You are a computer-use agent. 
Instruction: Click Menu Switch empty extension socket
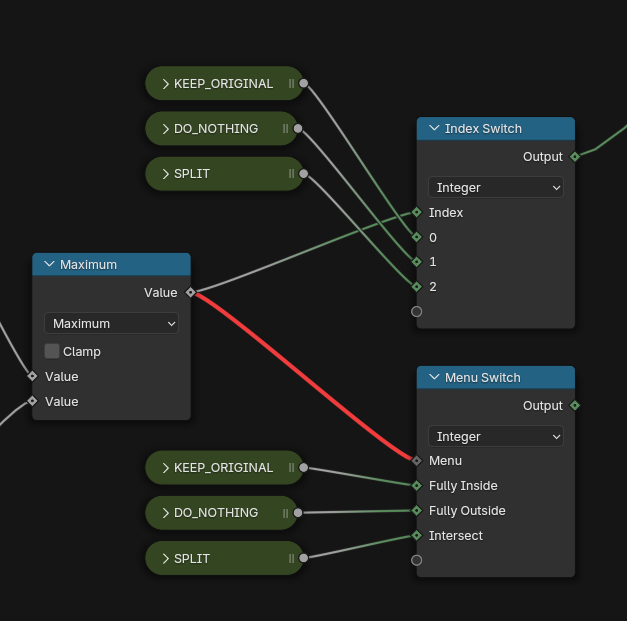pos(417,560)
